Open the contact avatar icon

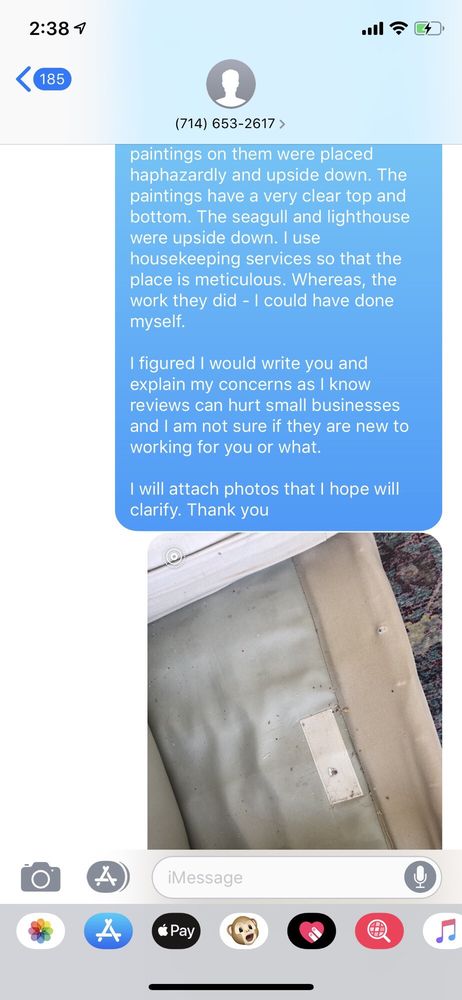click(231, 84)
